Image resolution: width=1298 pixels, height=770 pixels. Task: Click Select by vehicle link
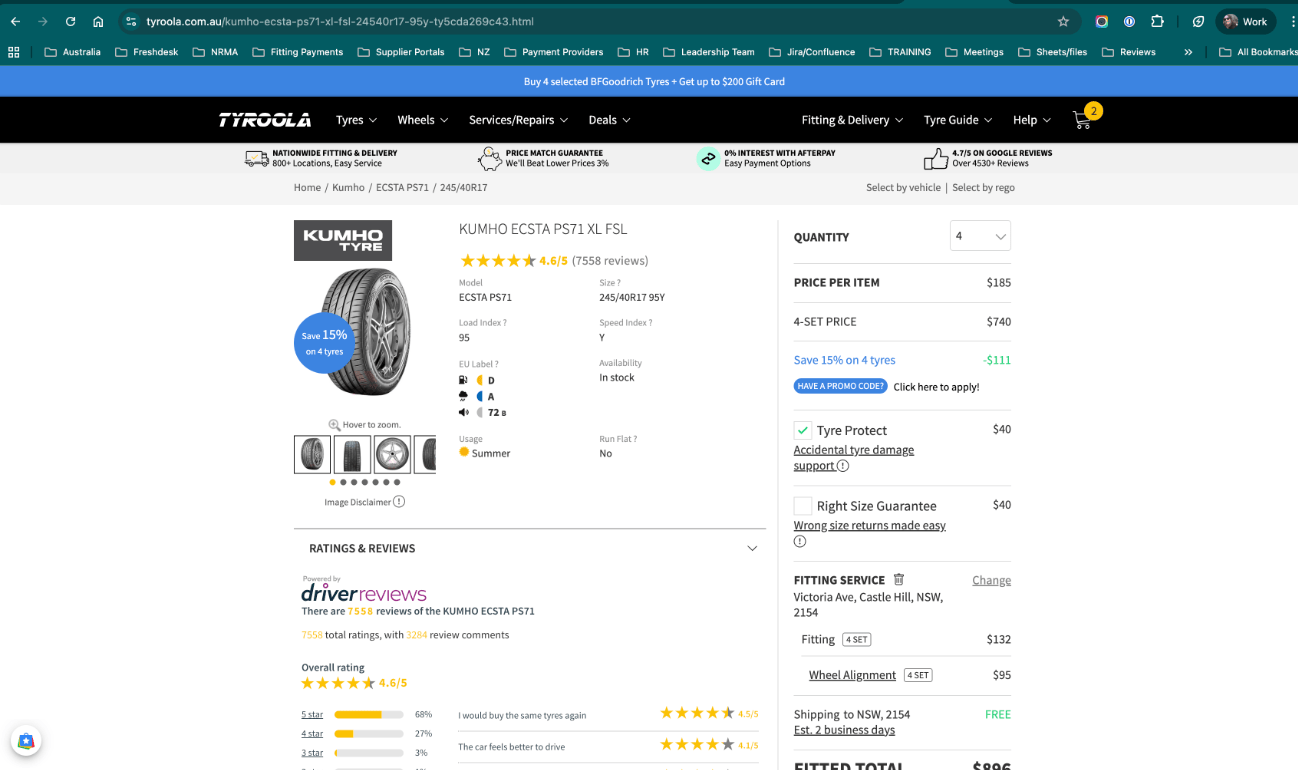click(903, 187)
